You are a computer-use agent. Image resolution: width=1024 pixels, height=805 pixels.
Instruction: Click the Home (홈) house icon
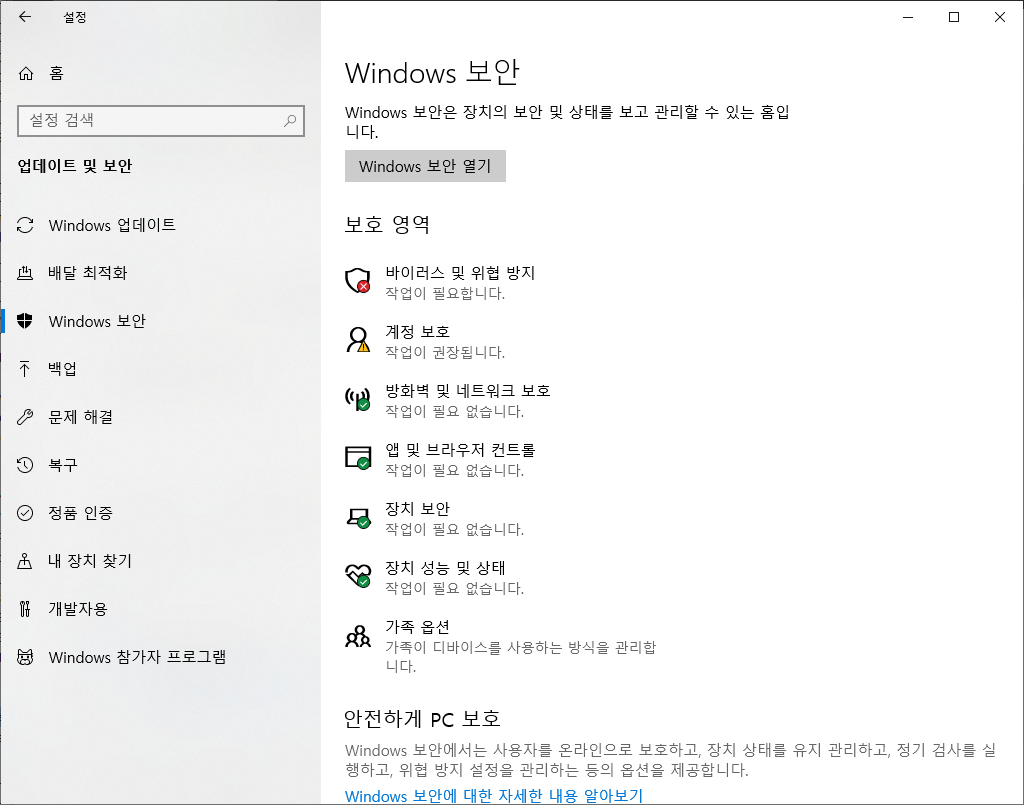pyautogui.click(x=25, y=73)
